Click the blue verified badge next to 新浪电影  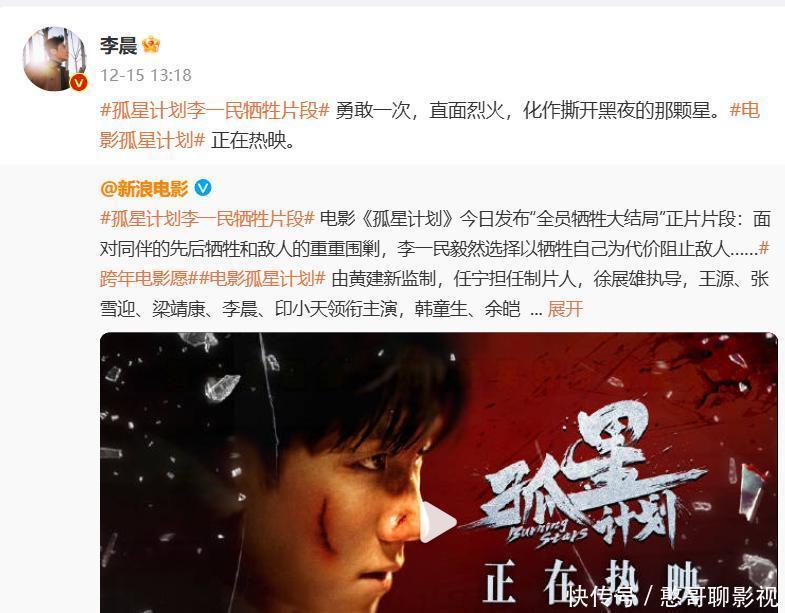coord(203,188)
